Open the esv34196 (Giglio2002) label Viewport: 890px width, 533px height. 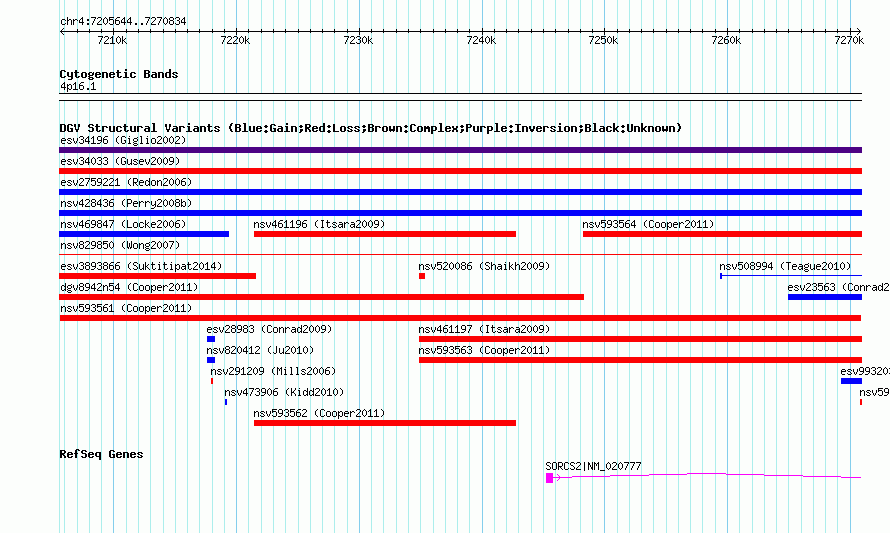tap(123, 140)
